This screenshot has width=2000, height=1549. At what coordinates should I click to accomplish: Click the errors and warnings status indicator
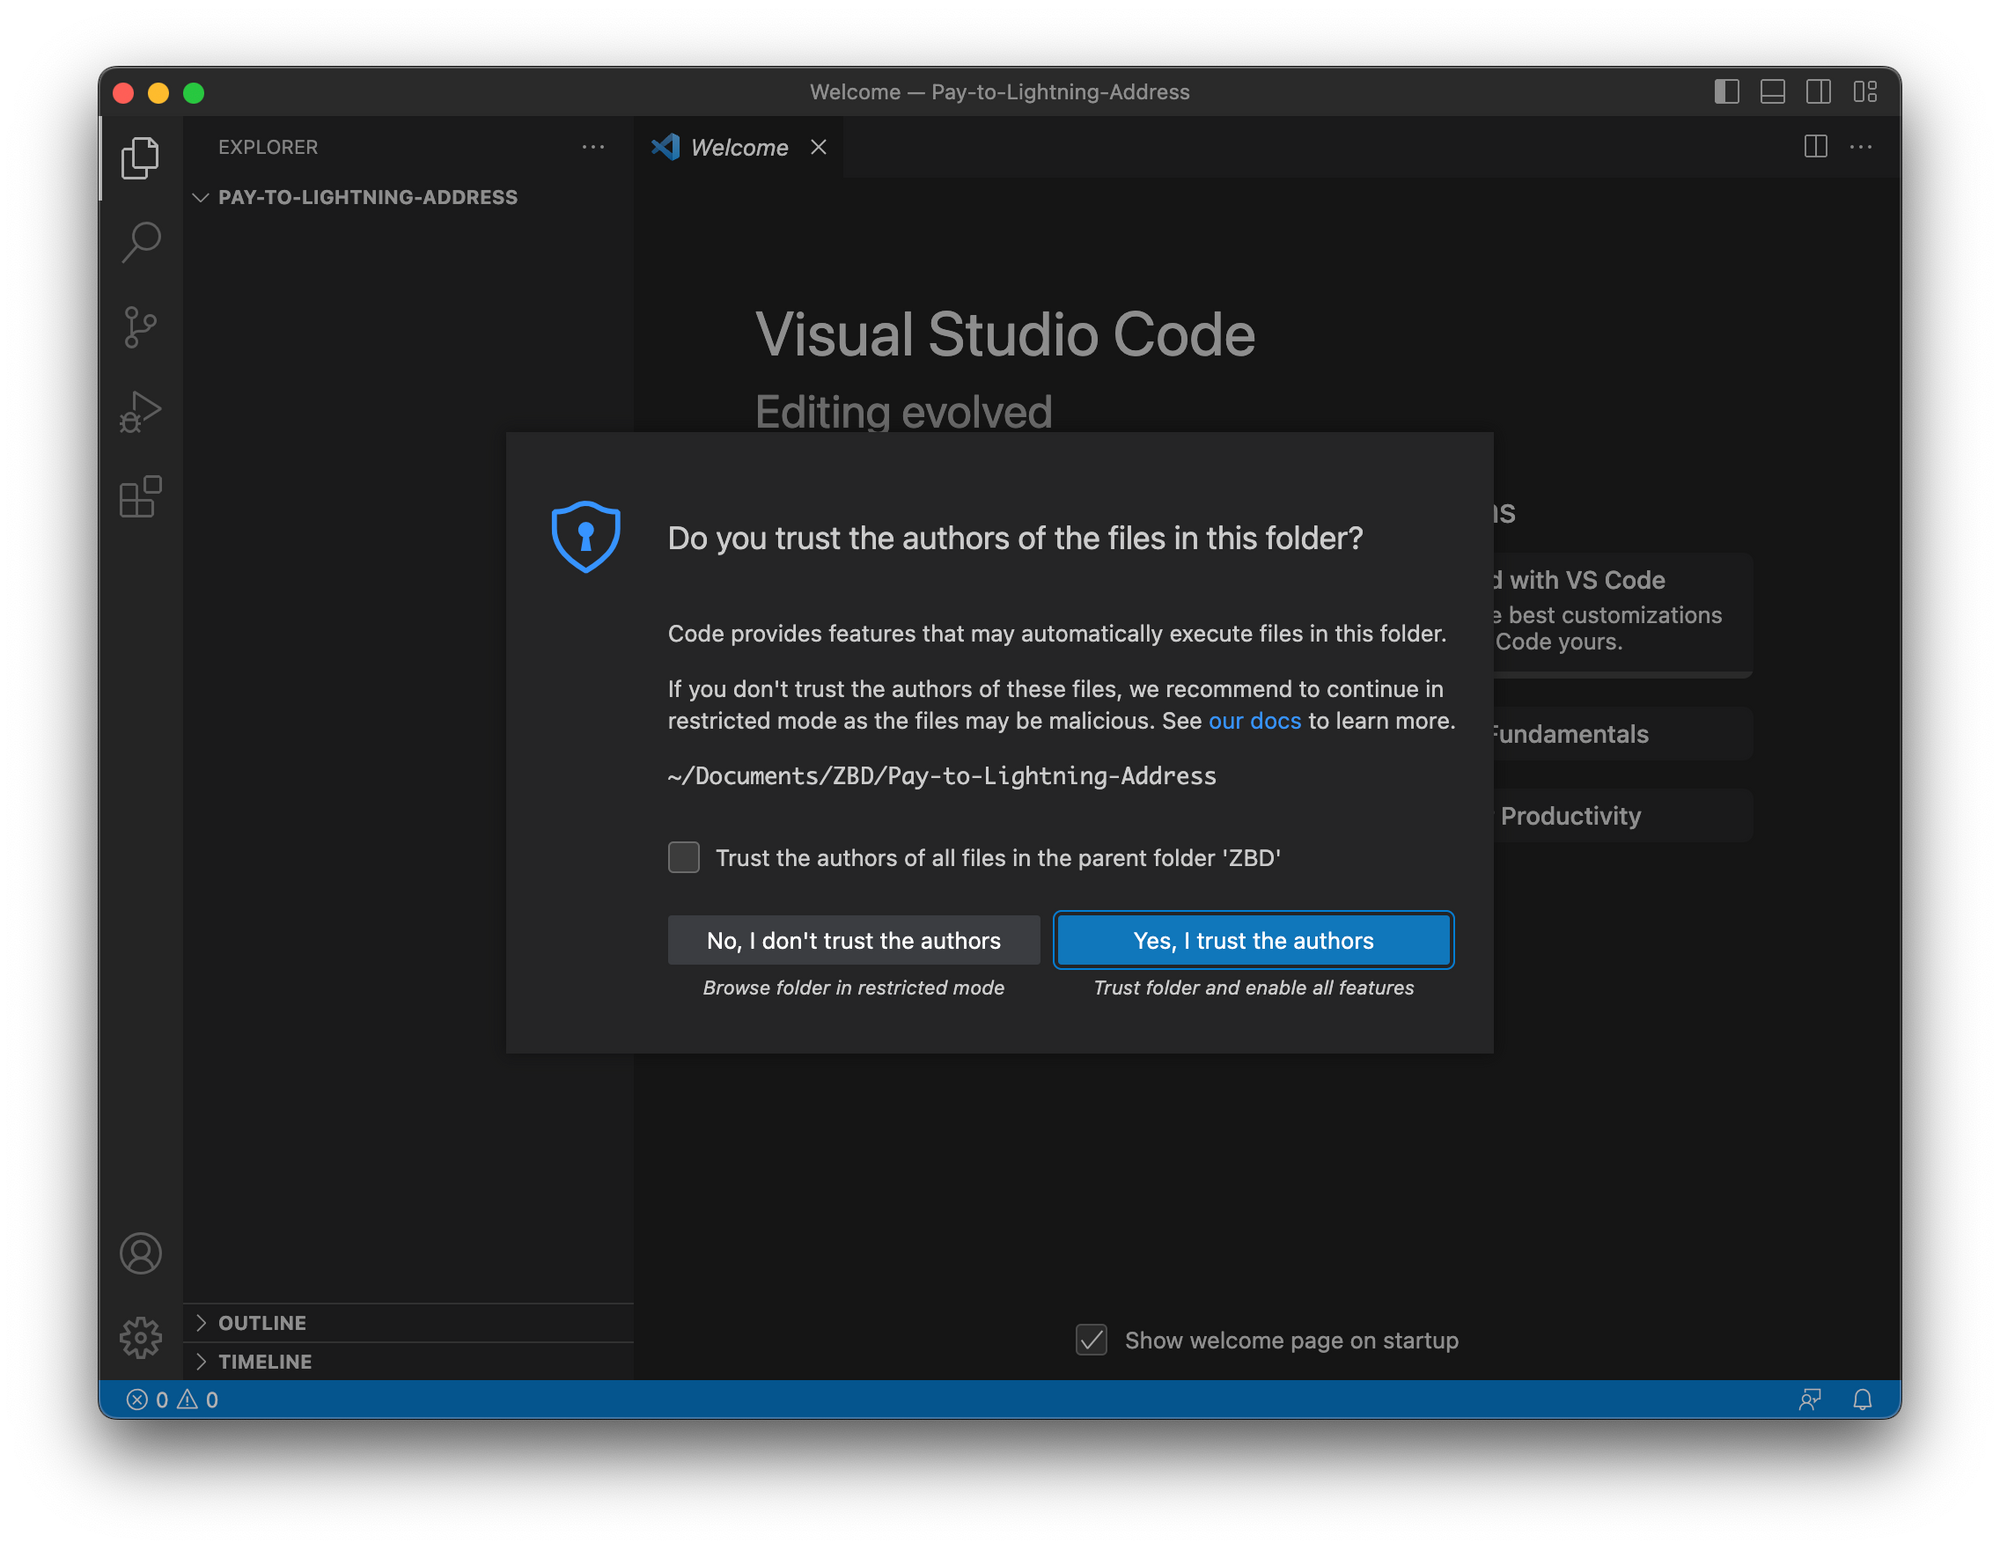click(x=173, y=1399)
